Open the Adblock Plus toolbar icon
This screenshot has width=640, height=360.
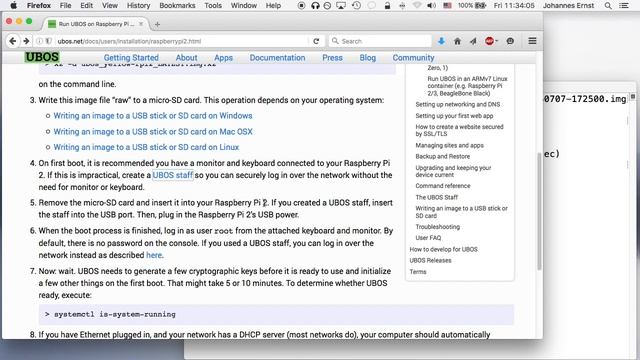(489, 41)
